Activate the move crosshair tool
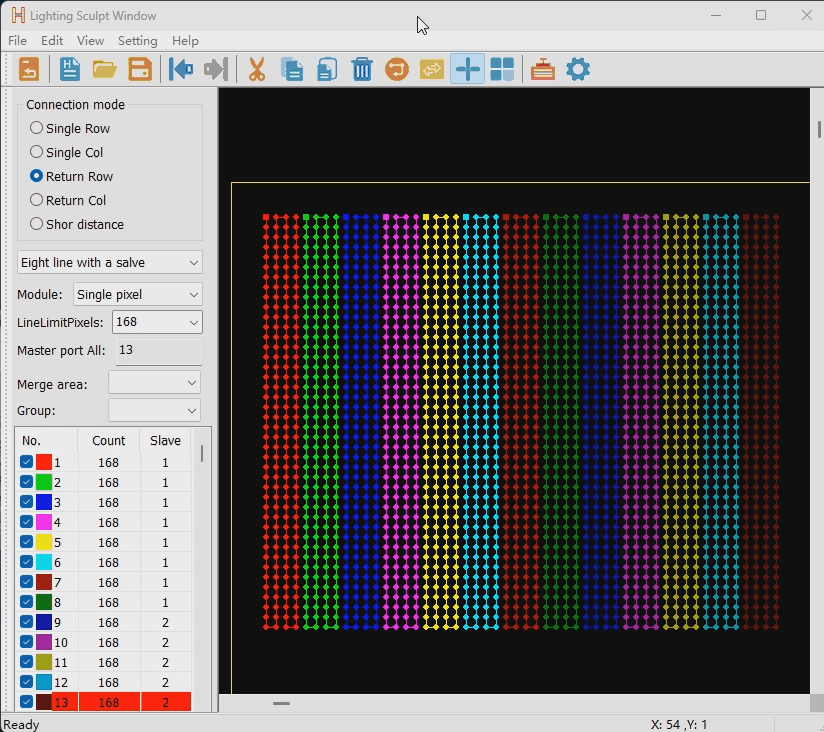Viewport: 824px width, 732px height. (x=466, y=69)
